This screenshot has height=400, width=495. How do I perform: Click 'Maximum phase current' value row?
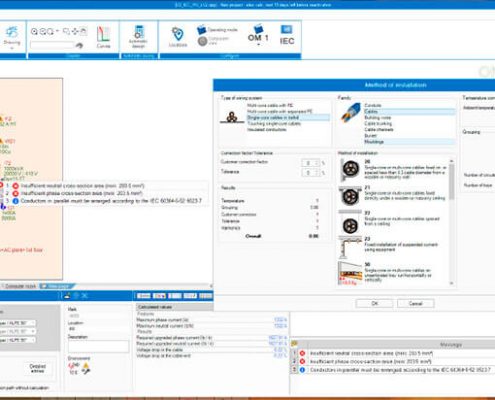[x=212, y=320]
